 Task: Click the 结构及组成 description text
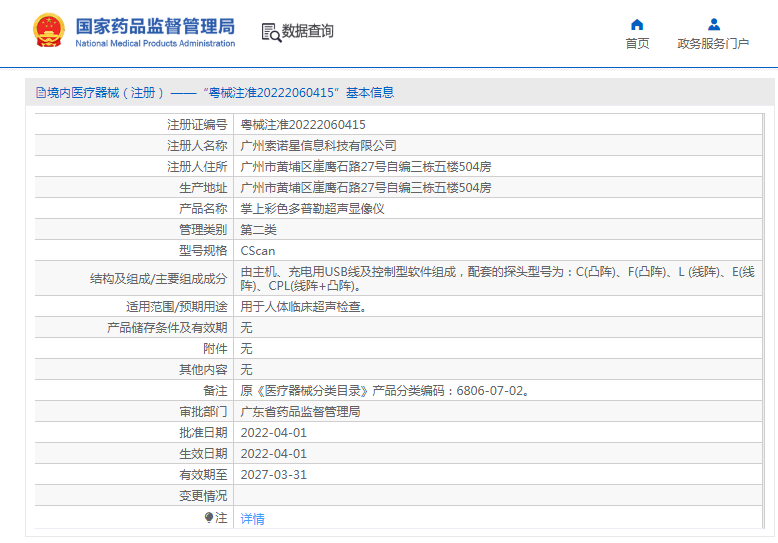(x=498, y=278)
